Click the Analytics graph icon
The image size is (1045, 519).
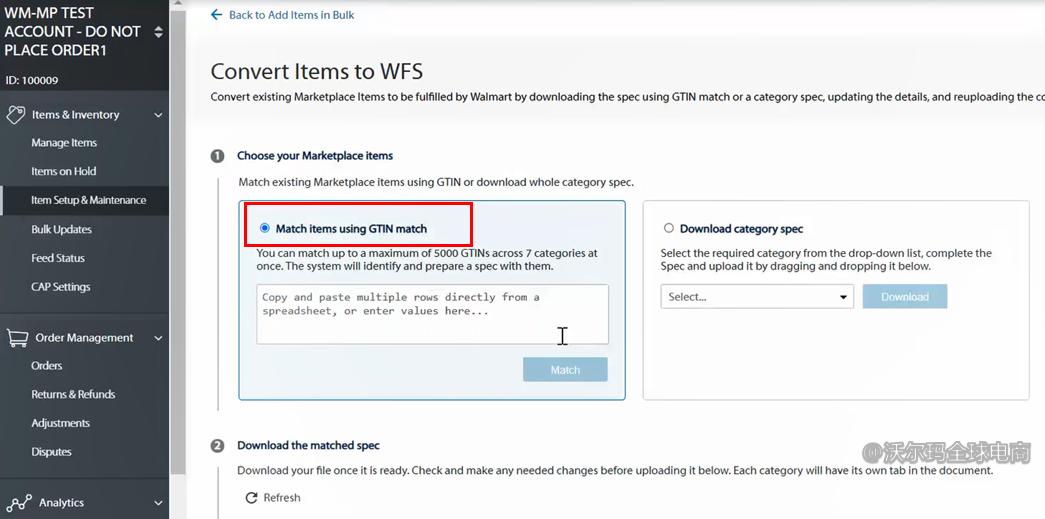(x=19, y=502)
